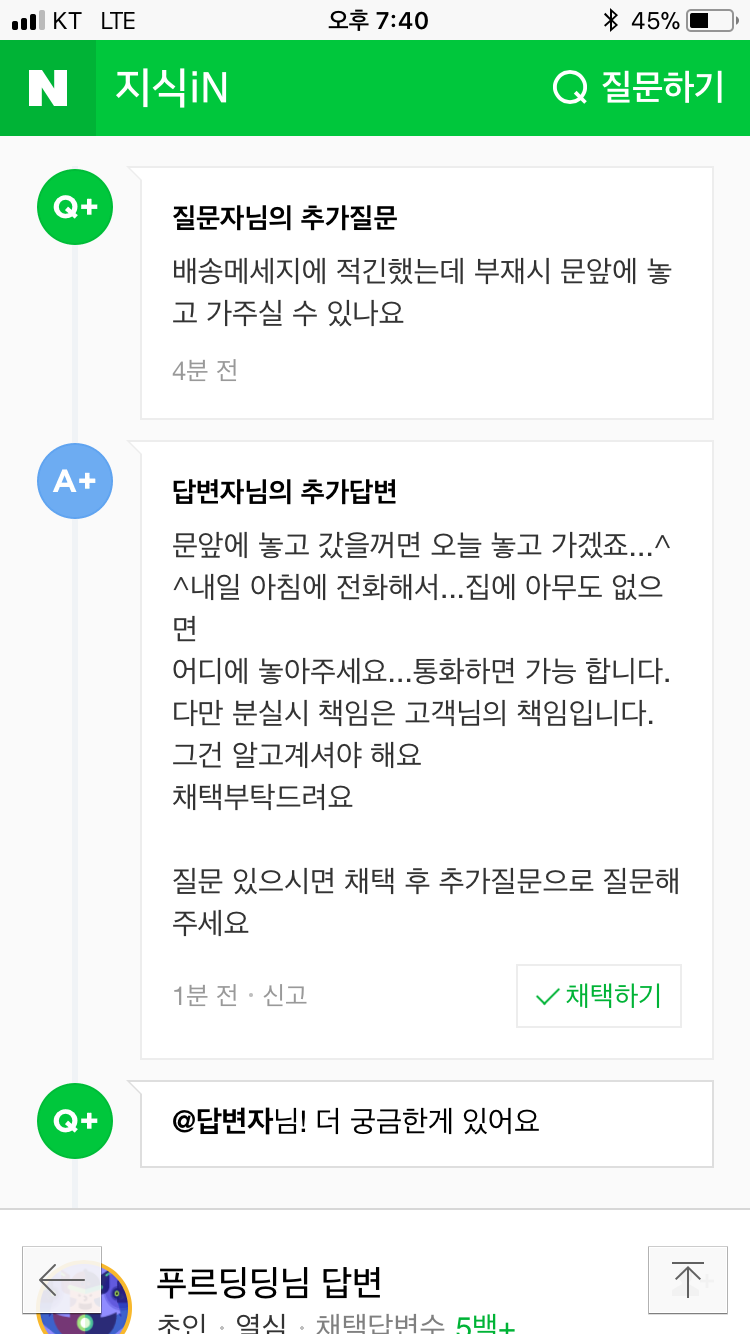Tap the follow-up question input field
Viewport: 750px width, 1334px height.
pyautogui.click(x=426, y=1123)
